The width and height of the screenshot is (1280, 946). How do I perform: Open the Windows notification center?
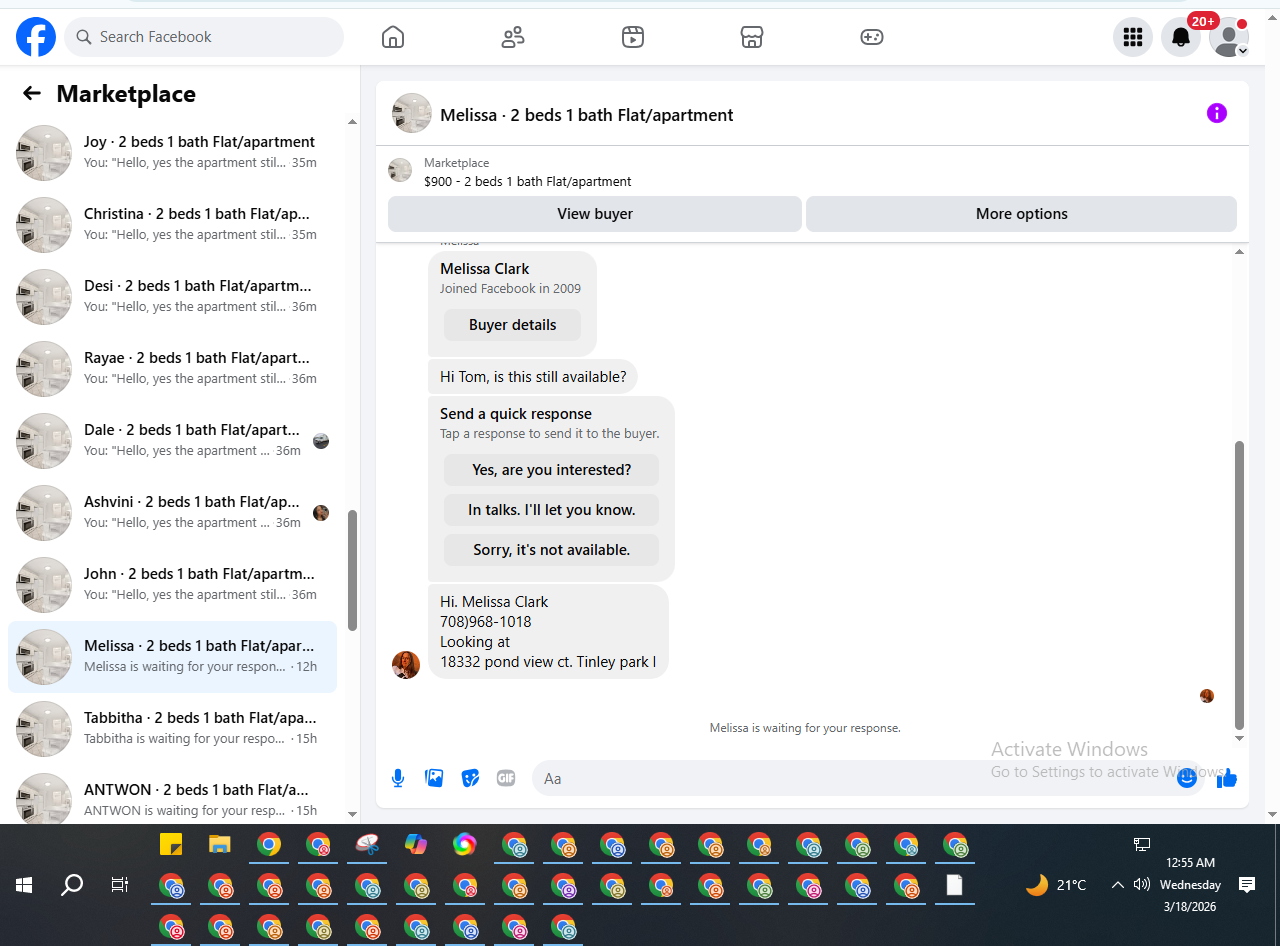1247,885
